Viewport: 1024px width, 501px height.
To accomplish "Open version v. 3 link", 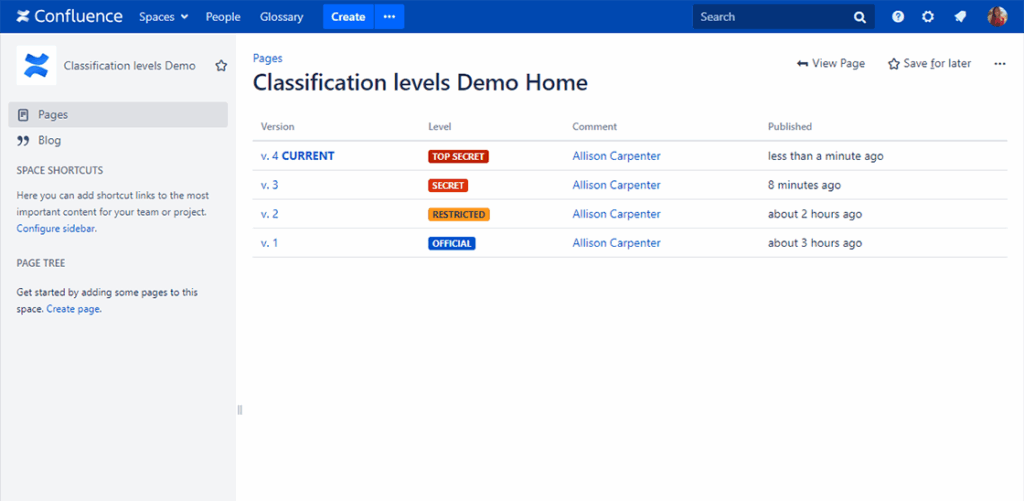I will (269, 185).
